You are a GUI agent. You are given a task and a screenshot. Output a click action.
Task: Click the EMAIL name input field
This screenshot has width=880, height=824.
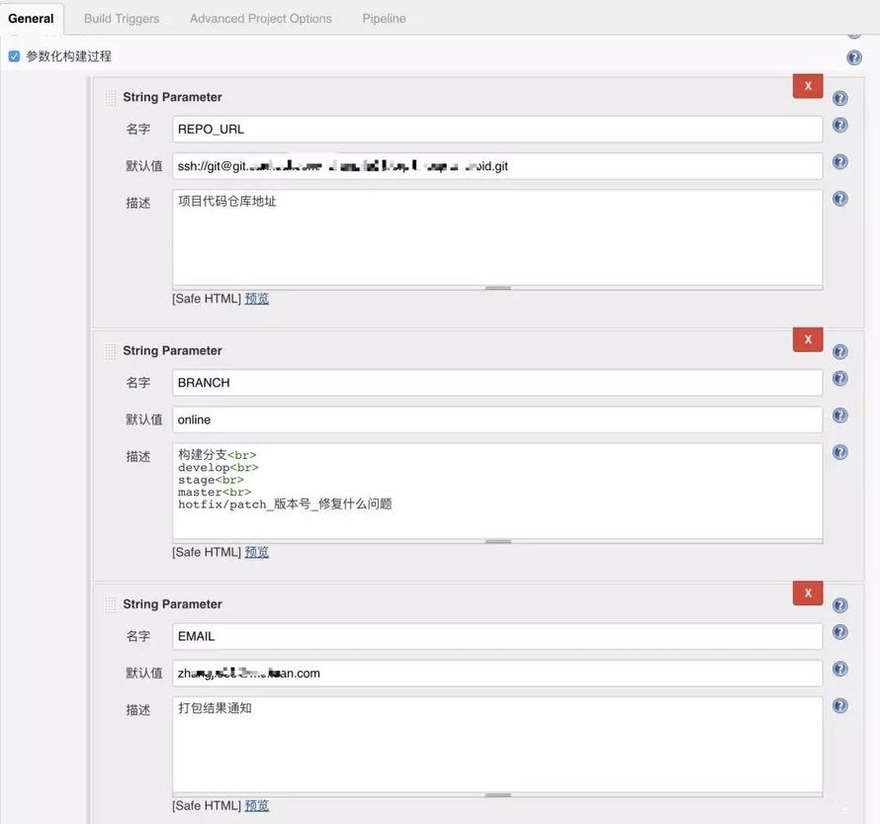coord(497,636)
